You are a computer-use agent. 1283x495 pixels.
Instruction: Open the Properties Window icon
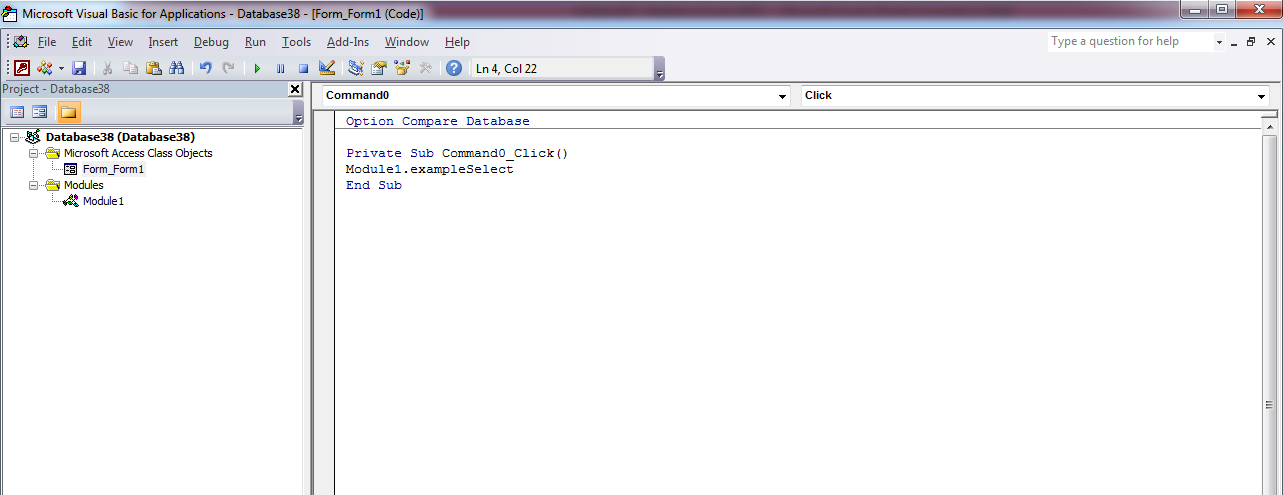coord(379,68)
